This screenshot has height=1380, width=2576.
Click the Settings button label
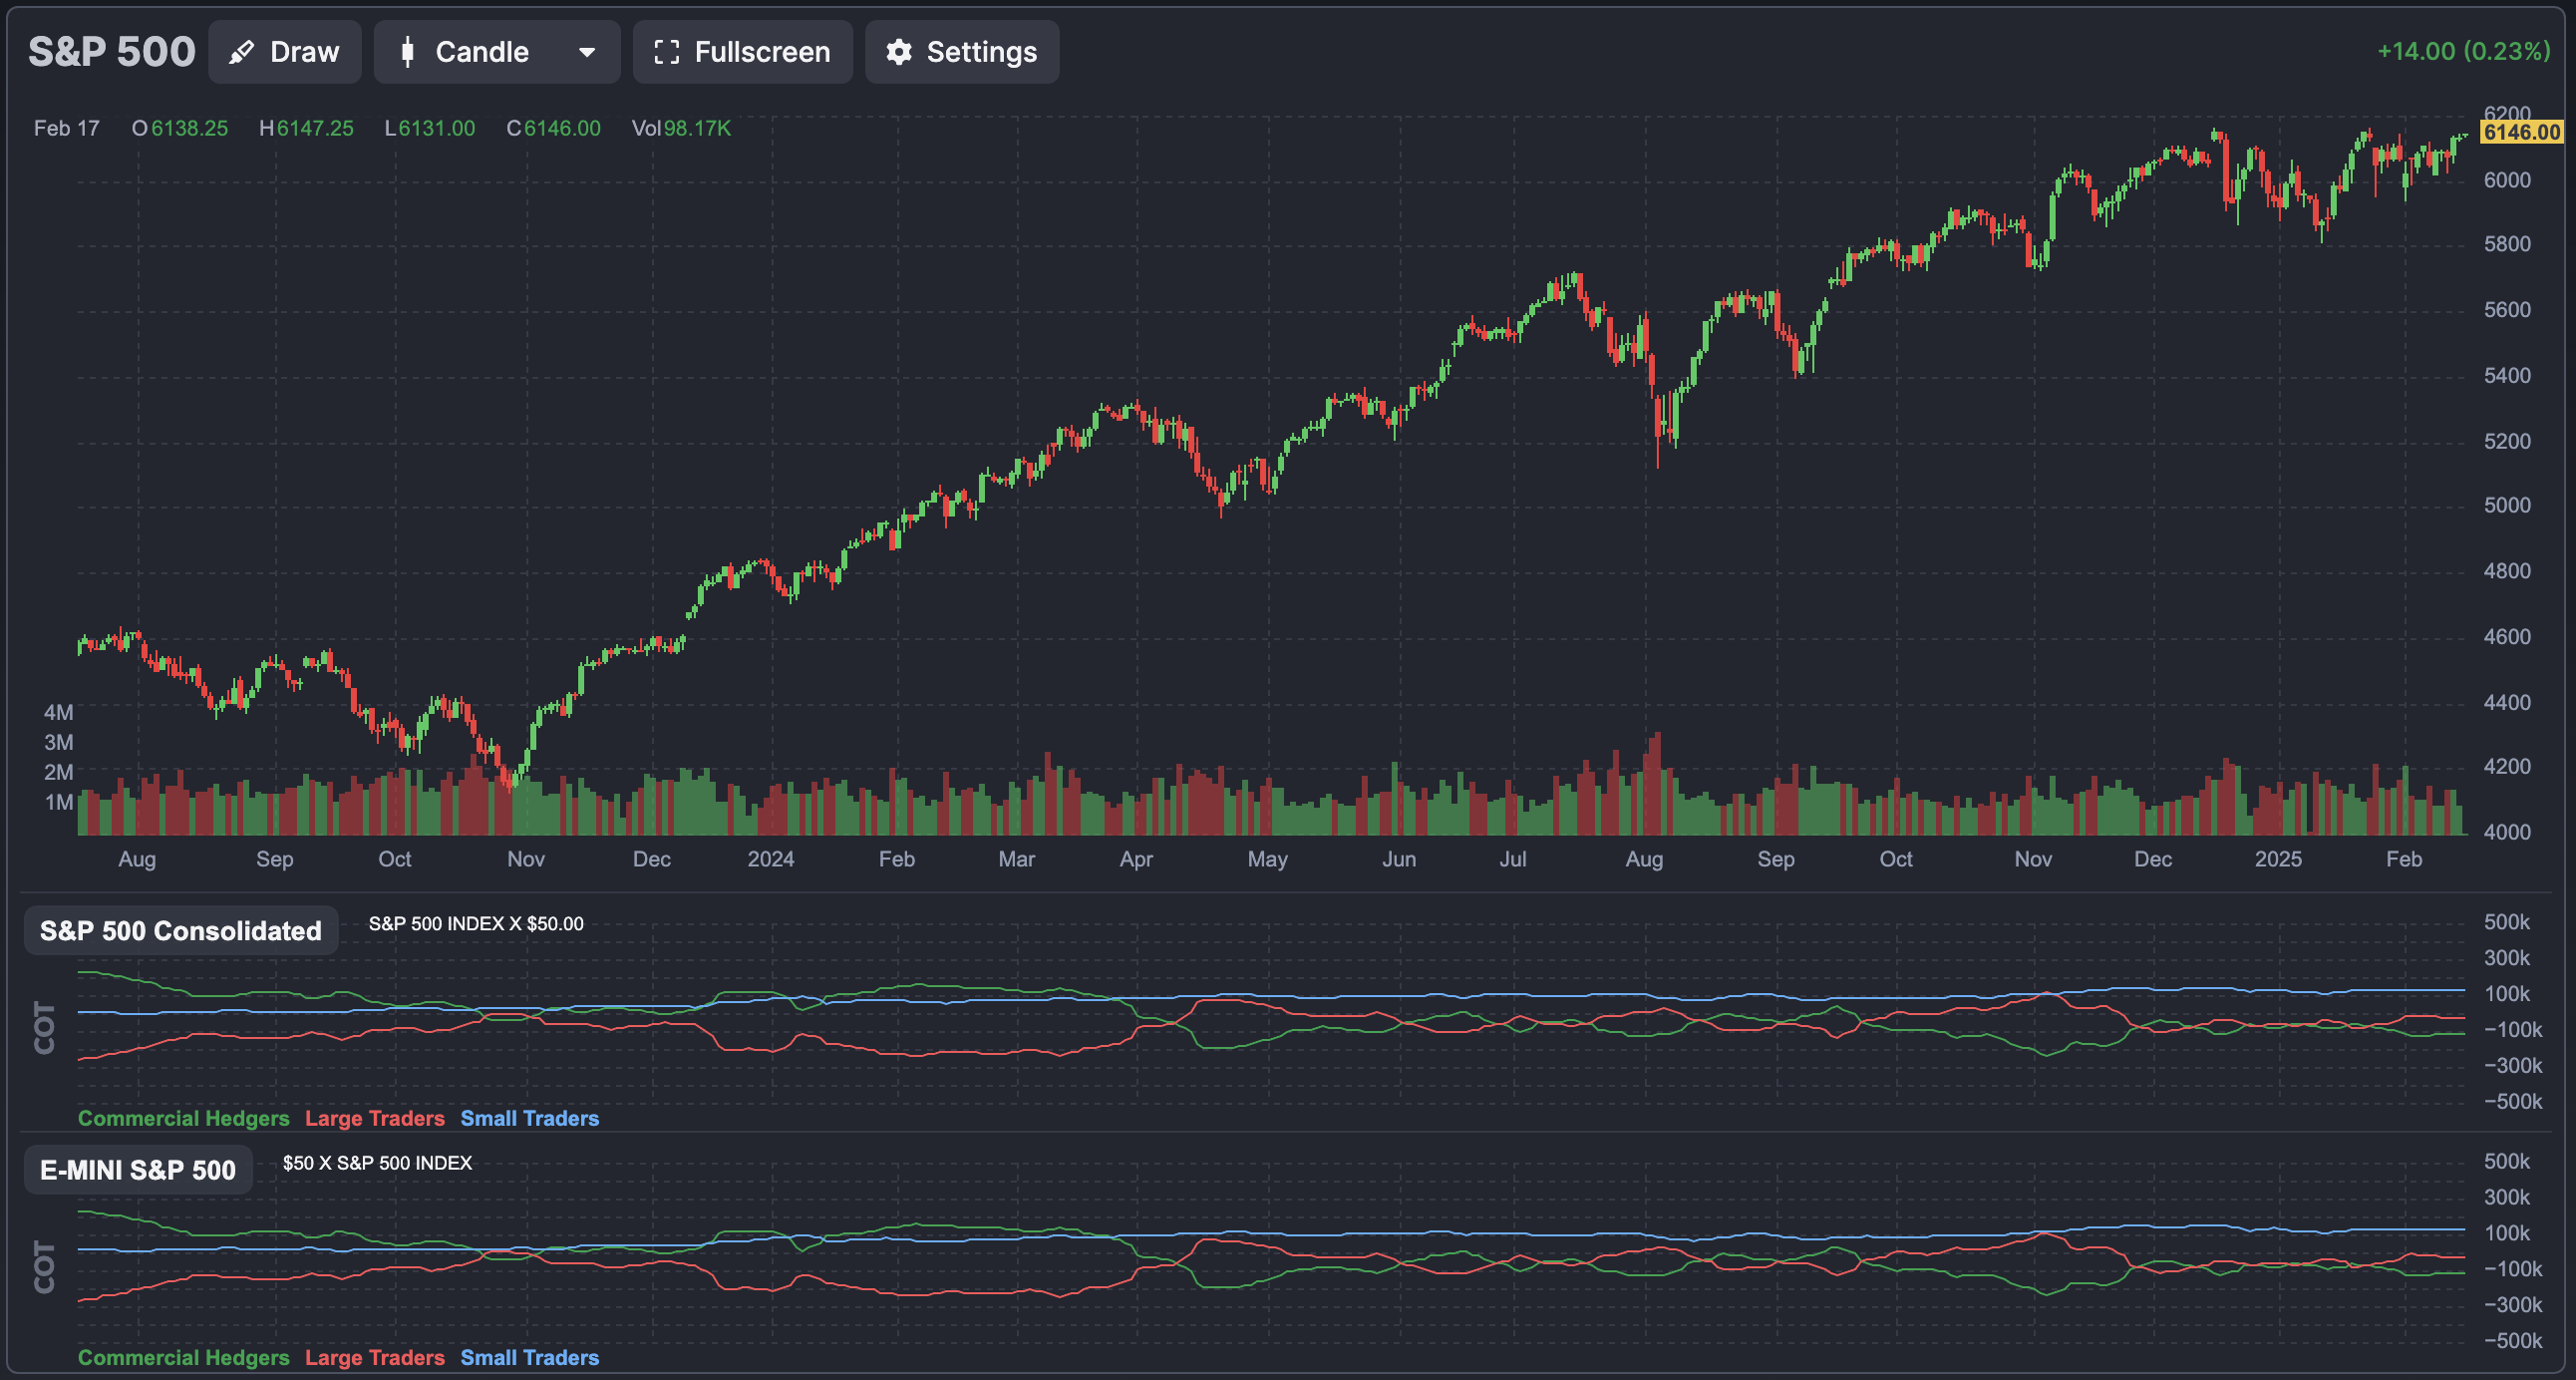981,52
